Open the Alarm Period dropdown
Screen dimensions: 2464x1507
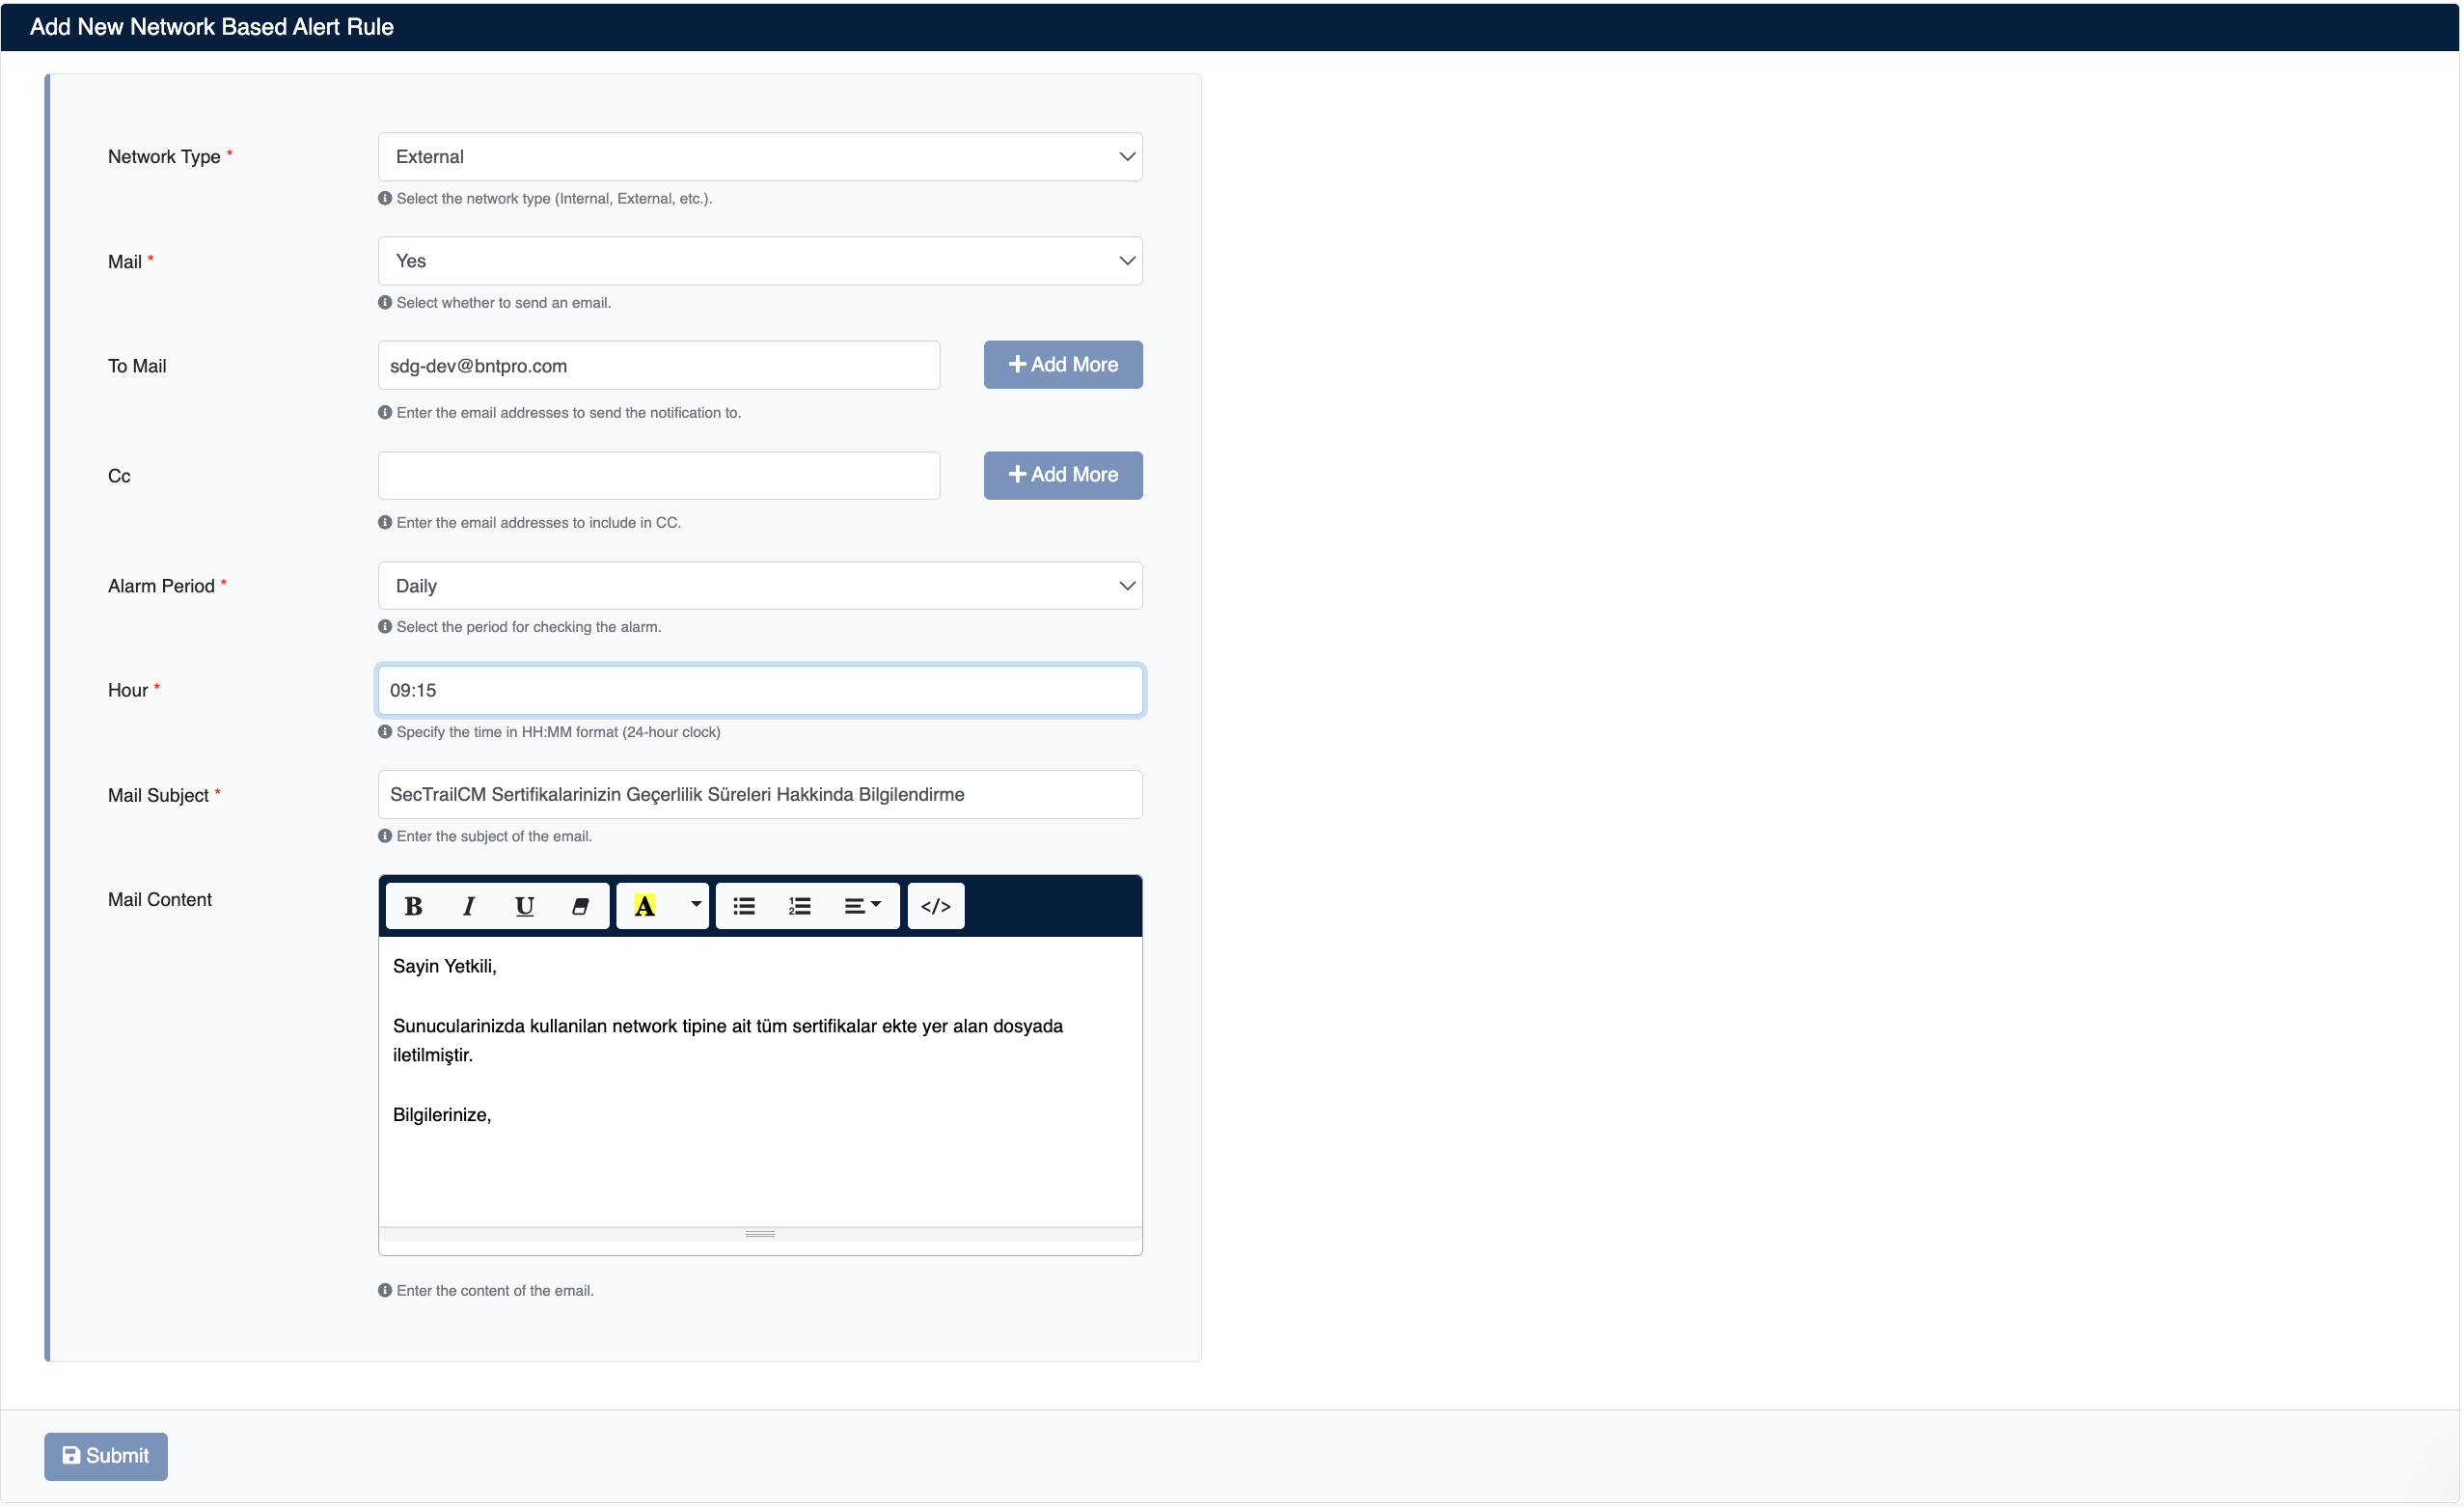click(x=760, y=586)
